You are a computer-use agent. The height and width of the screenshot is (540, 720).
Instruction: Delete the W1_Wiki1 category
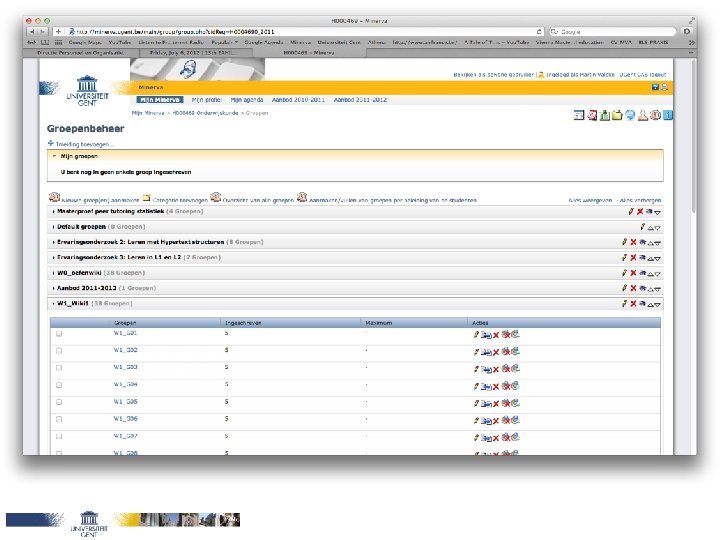click(633, 304)
